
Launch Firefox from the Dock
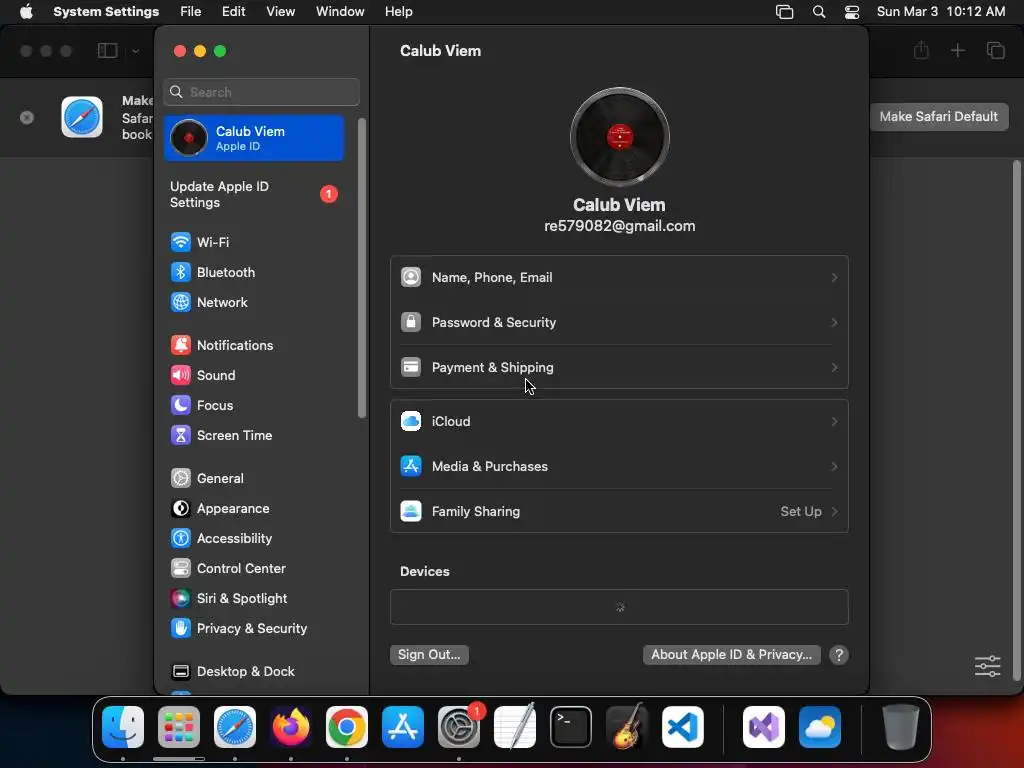tap(291, 727)
